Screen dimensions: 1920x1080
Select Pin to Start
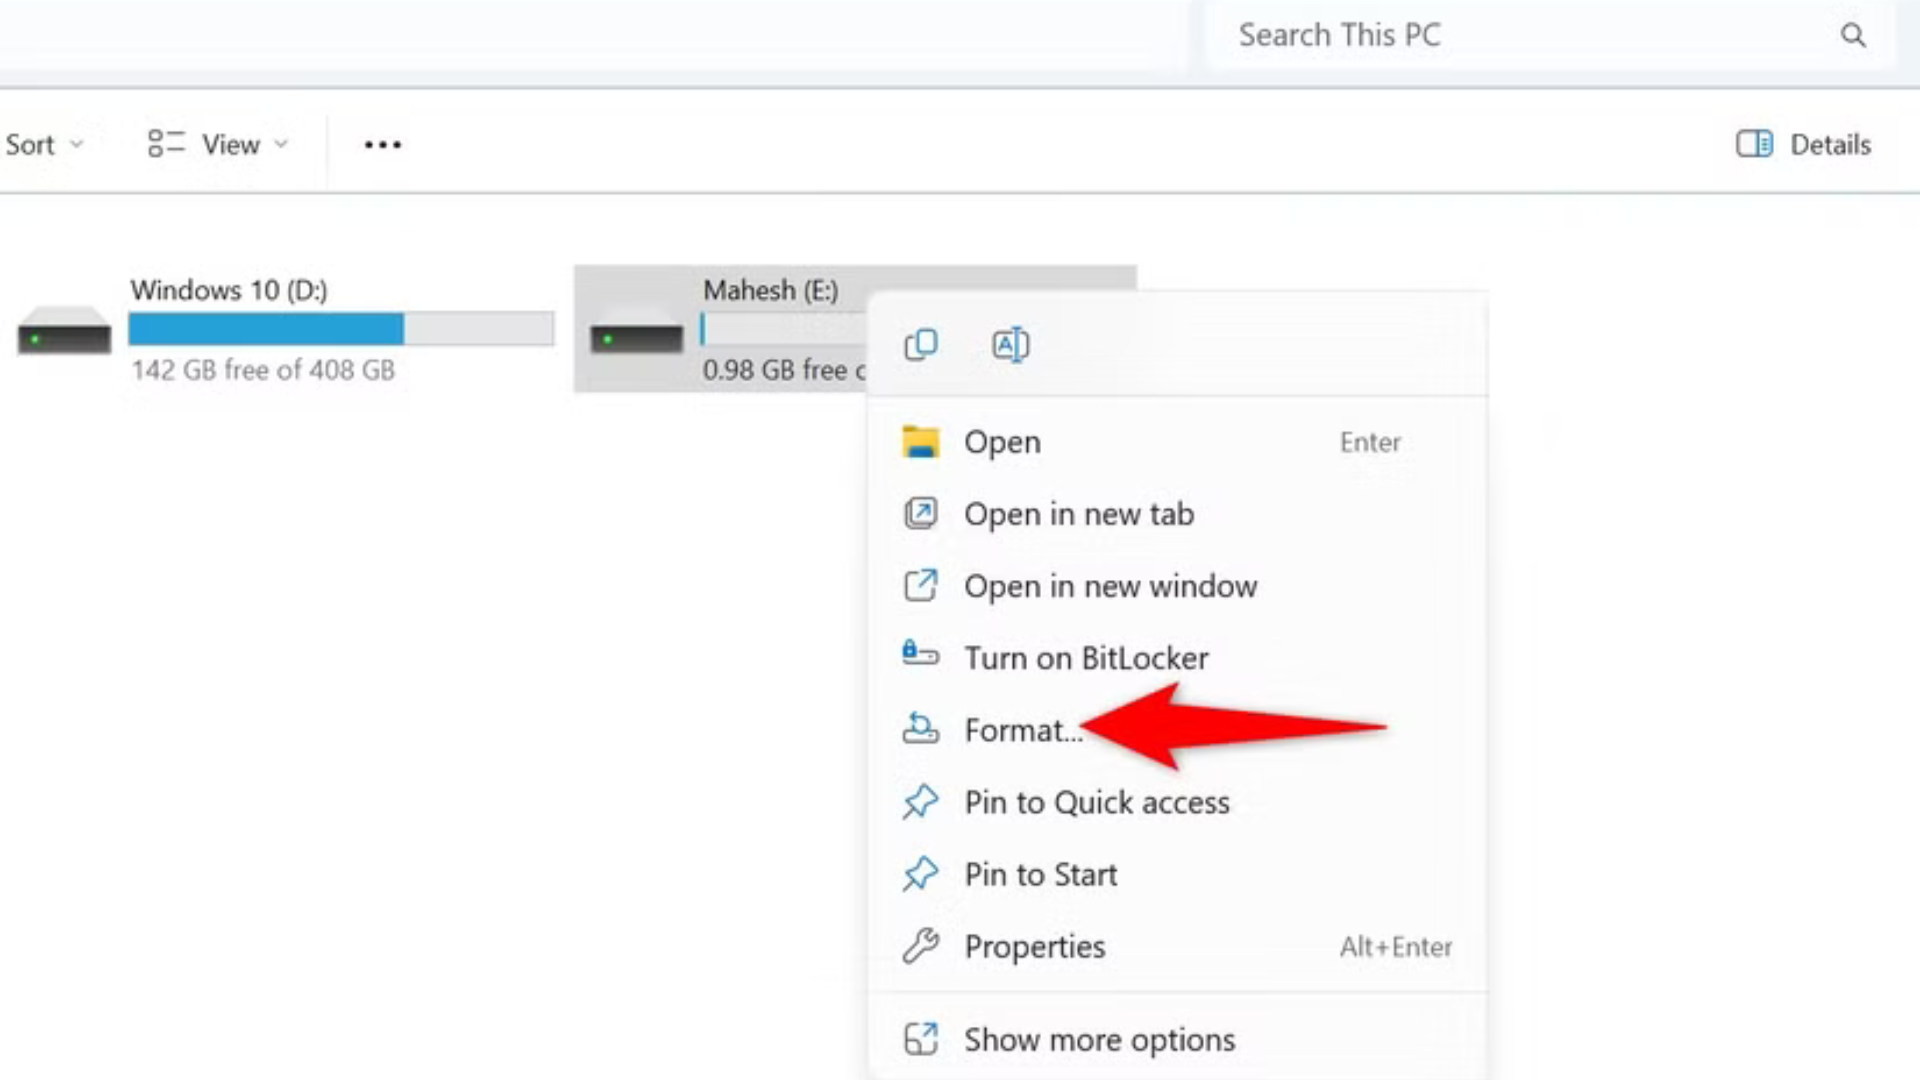[x=1177, y=874]
